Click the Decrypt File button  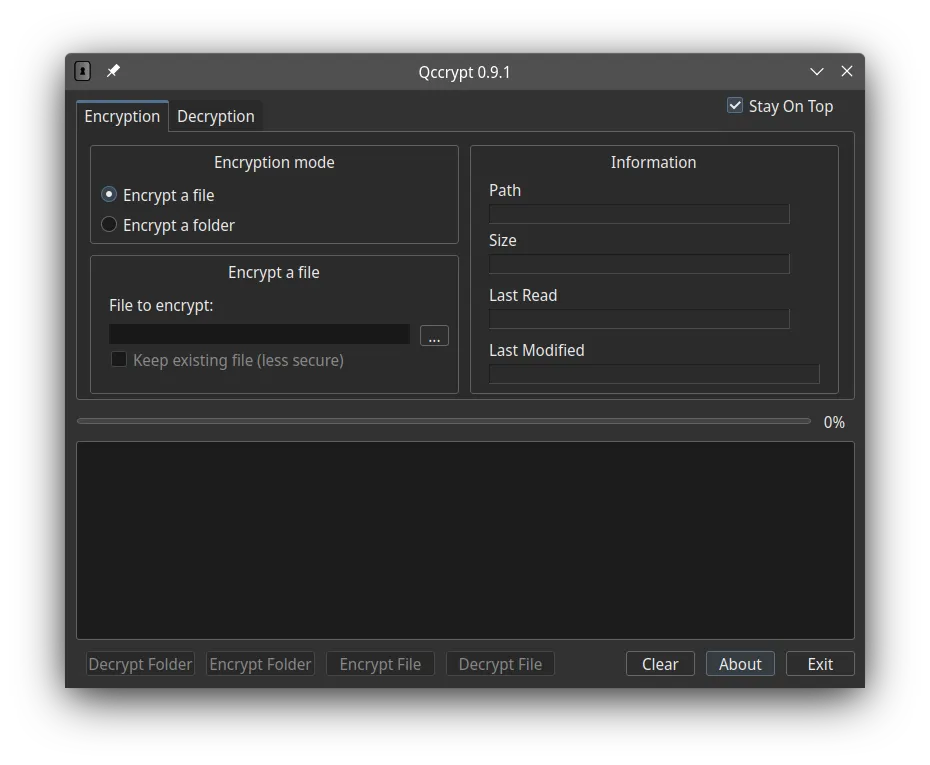pos(500,664)
